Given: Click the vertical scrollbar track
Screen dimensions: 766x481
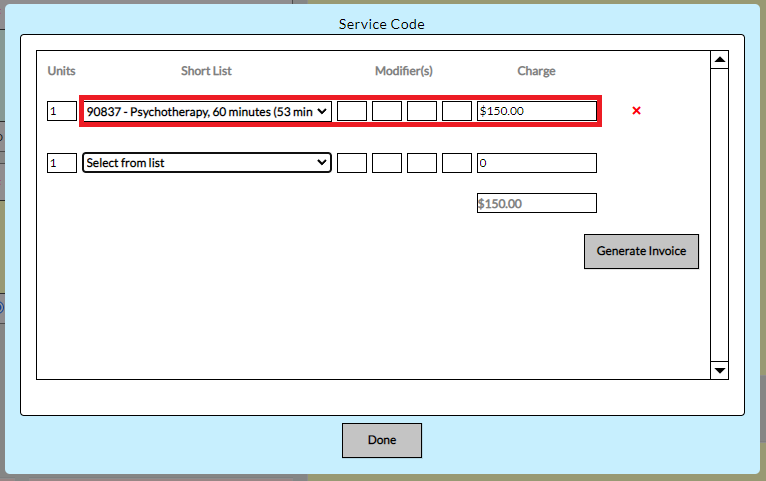Looking at the screenshot, I should pyautogui.click(x=718, y=215).
